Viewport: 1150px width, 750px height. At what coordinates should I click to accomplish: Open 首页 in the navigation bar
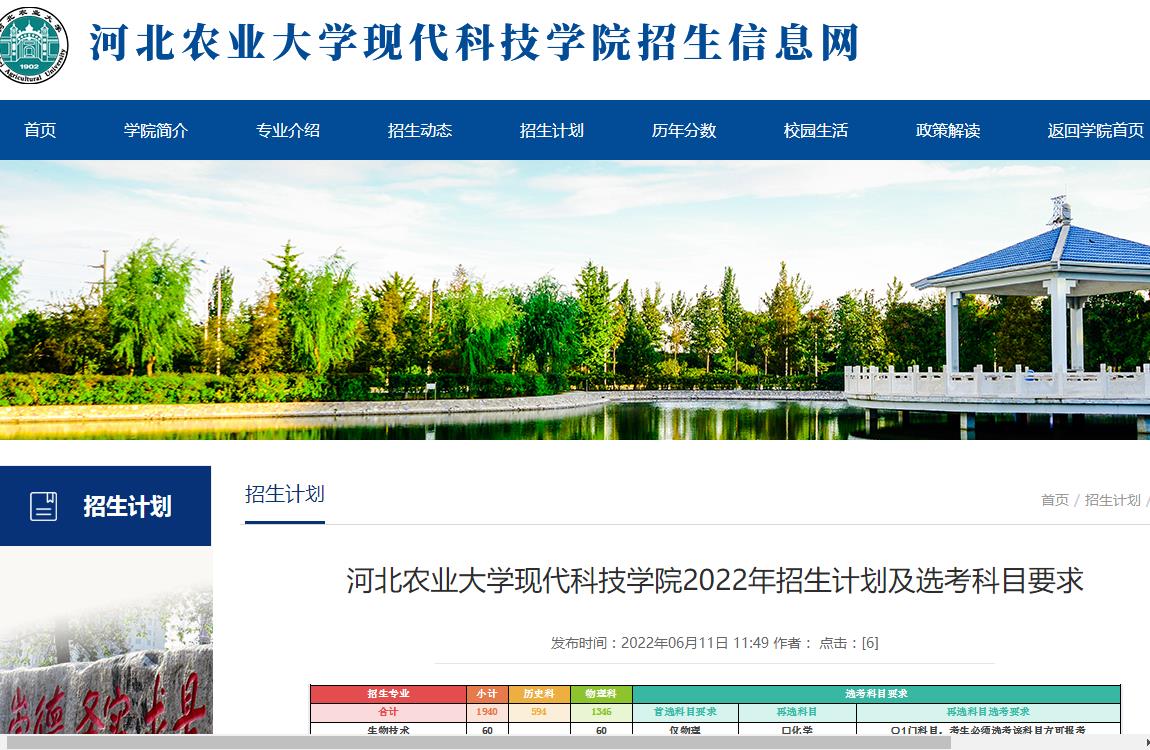click(40, 130)
